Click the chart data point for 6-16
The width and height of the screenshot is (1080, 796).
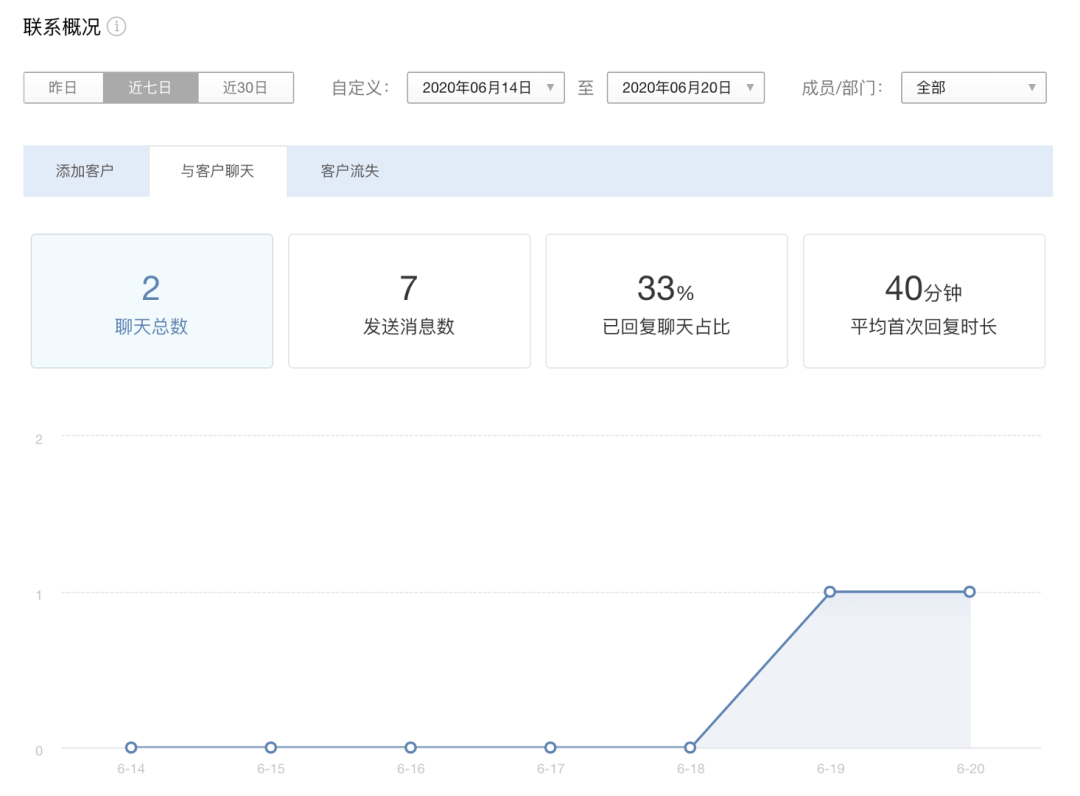pyautogui.click(x=410, y=747)
